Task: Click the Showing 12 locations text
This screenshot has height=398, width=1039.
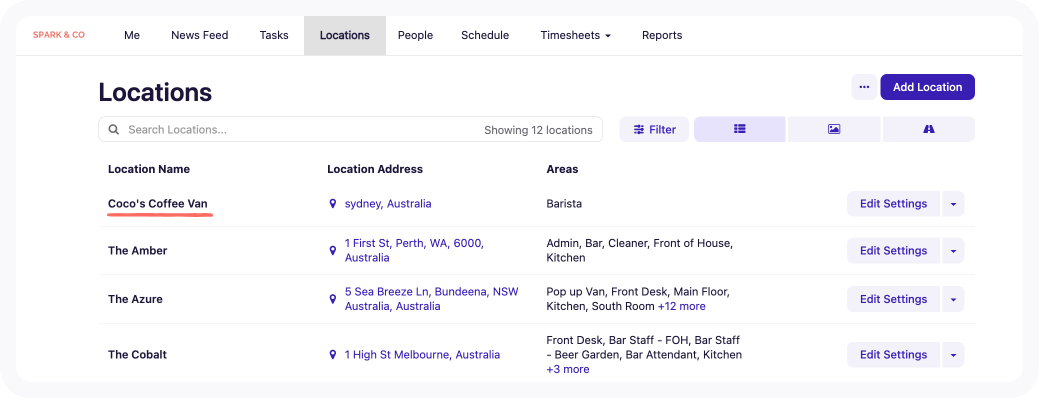Action: pyautogui.click(x=538, y=130)
